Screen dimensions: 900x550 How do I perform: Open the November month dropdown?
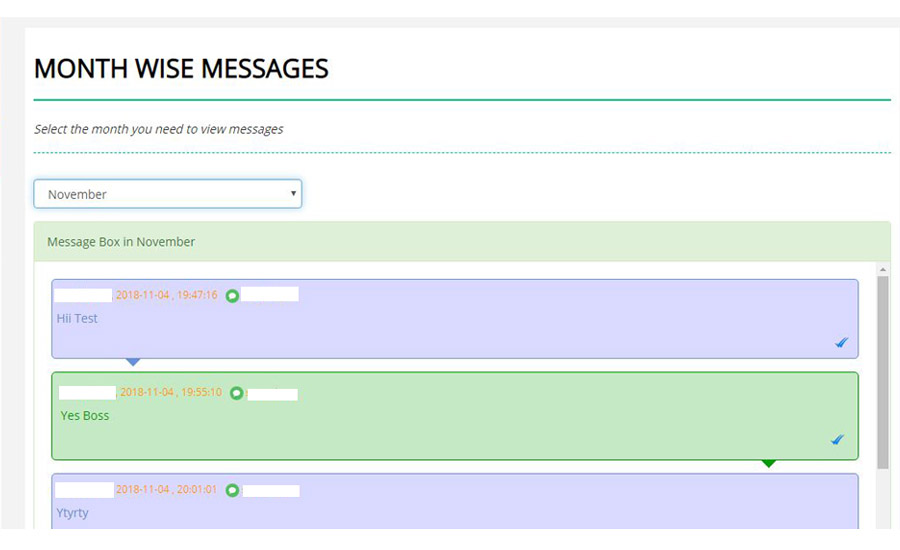(x=167, y=194)
